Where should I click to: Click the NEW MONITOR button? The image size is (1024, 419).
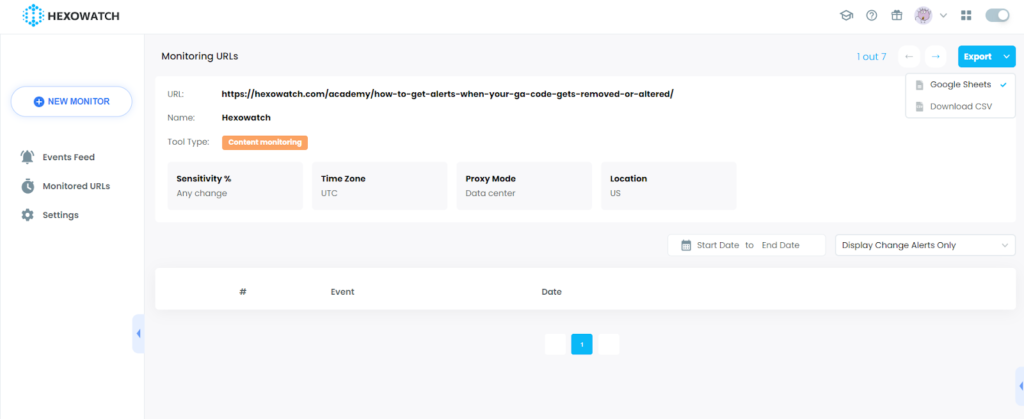click(72, 102)
